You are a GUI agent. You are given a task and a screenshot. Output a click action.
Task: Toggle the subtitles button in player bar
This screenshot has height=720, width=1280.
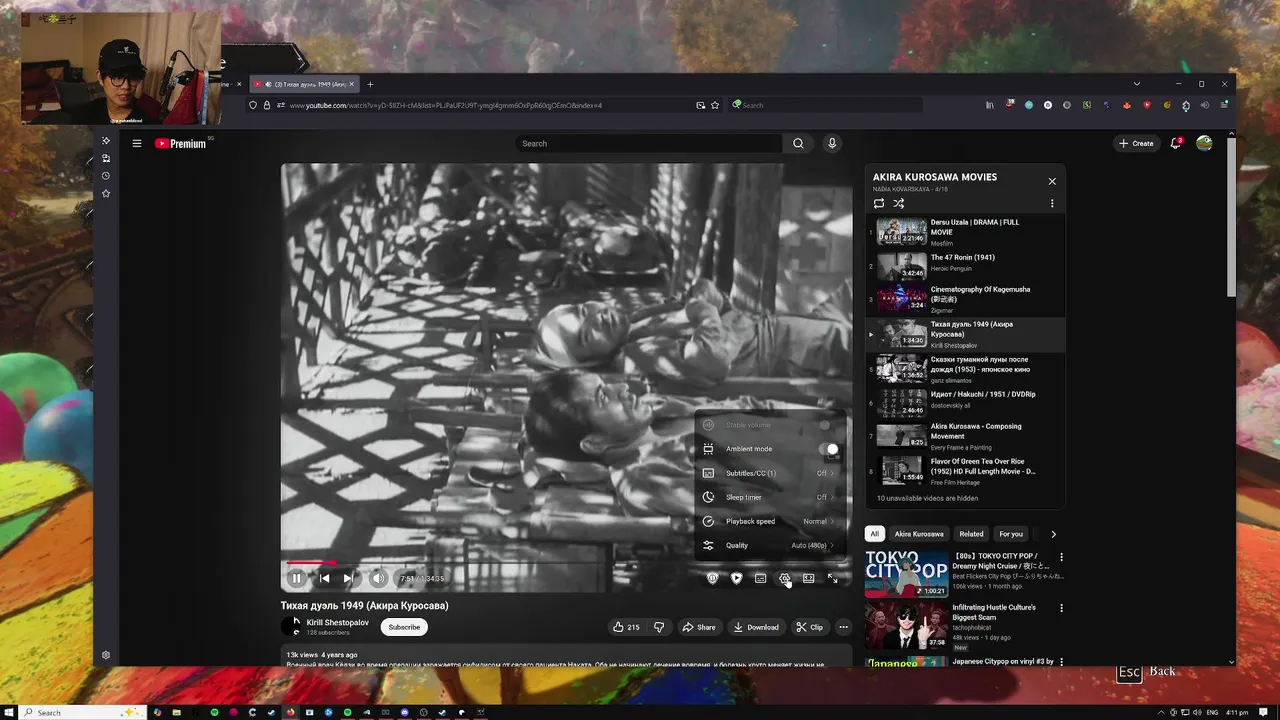click(760, 578)
